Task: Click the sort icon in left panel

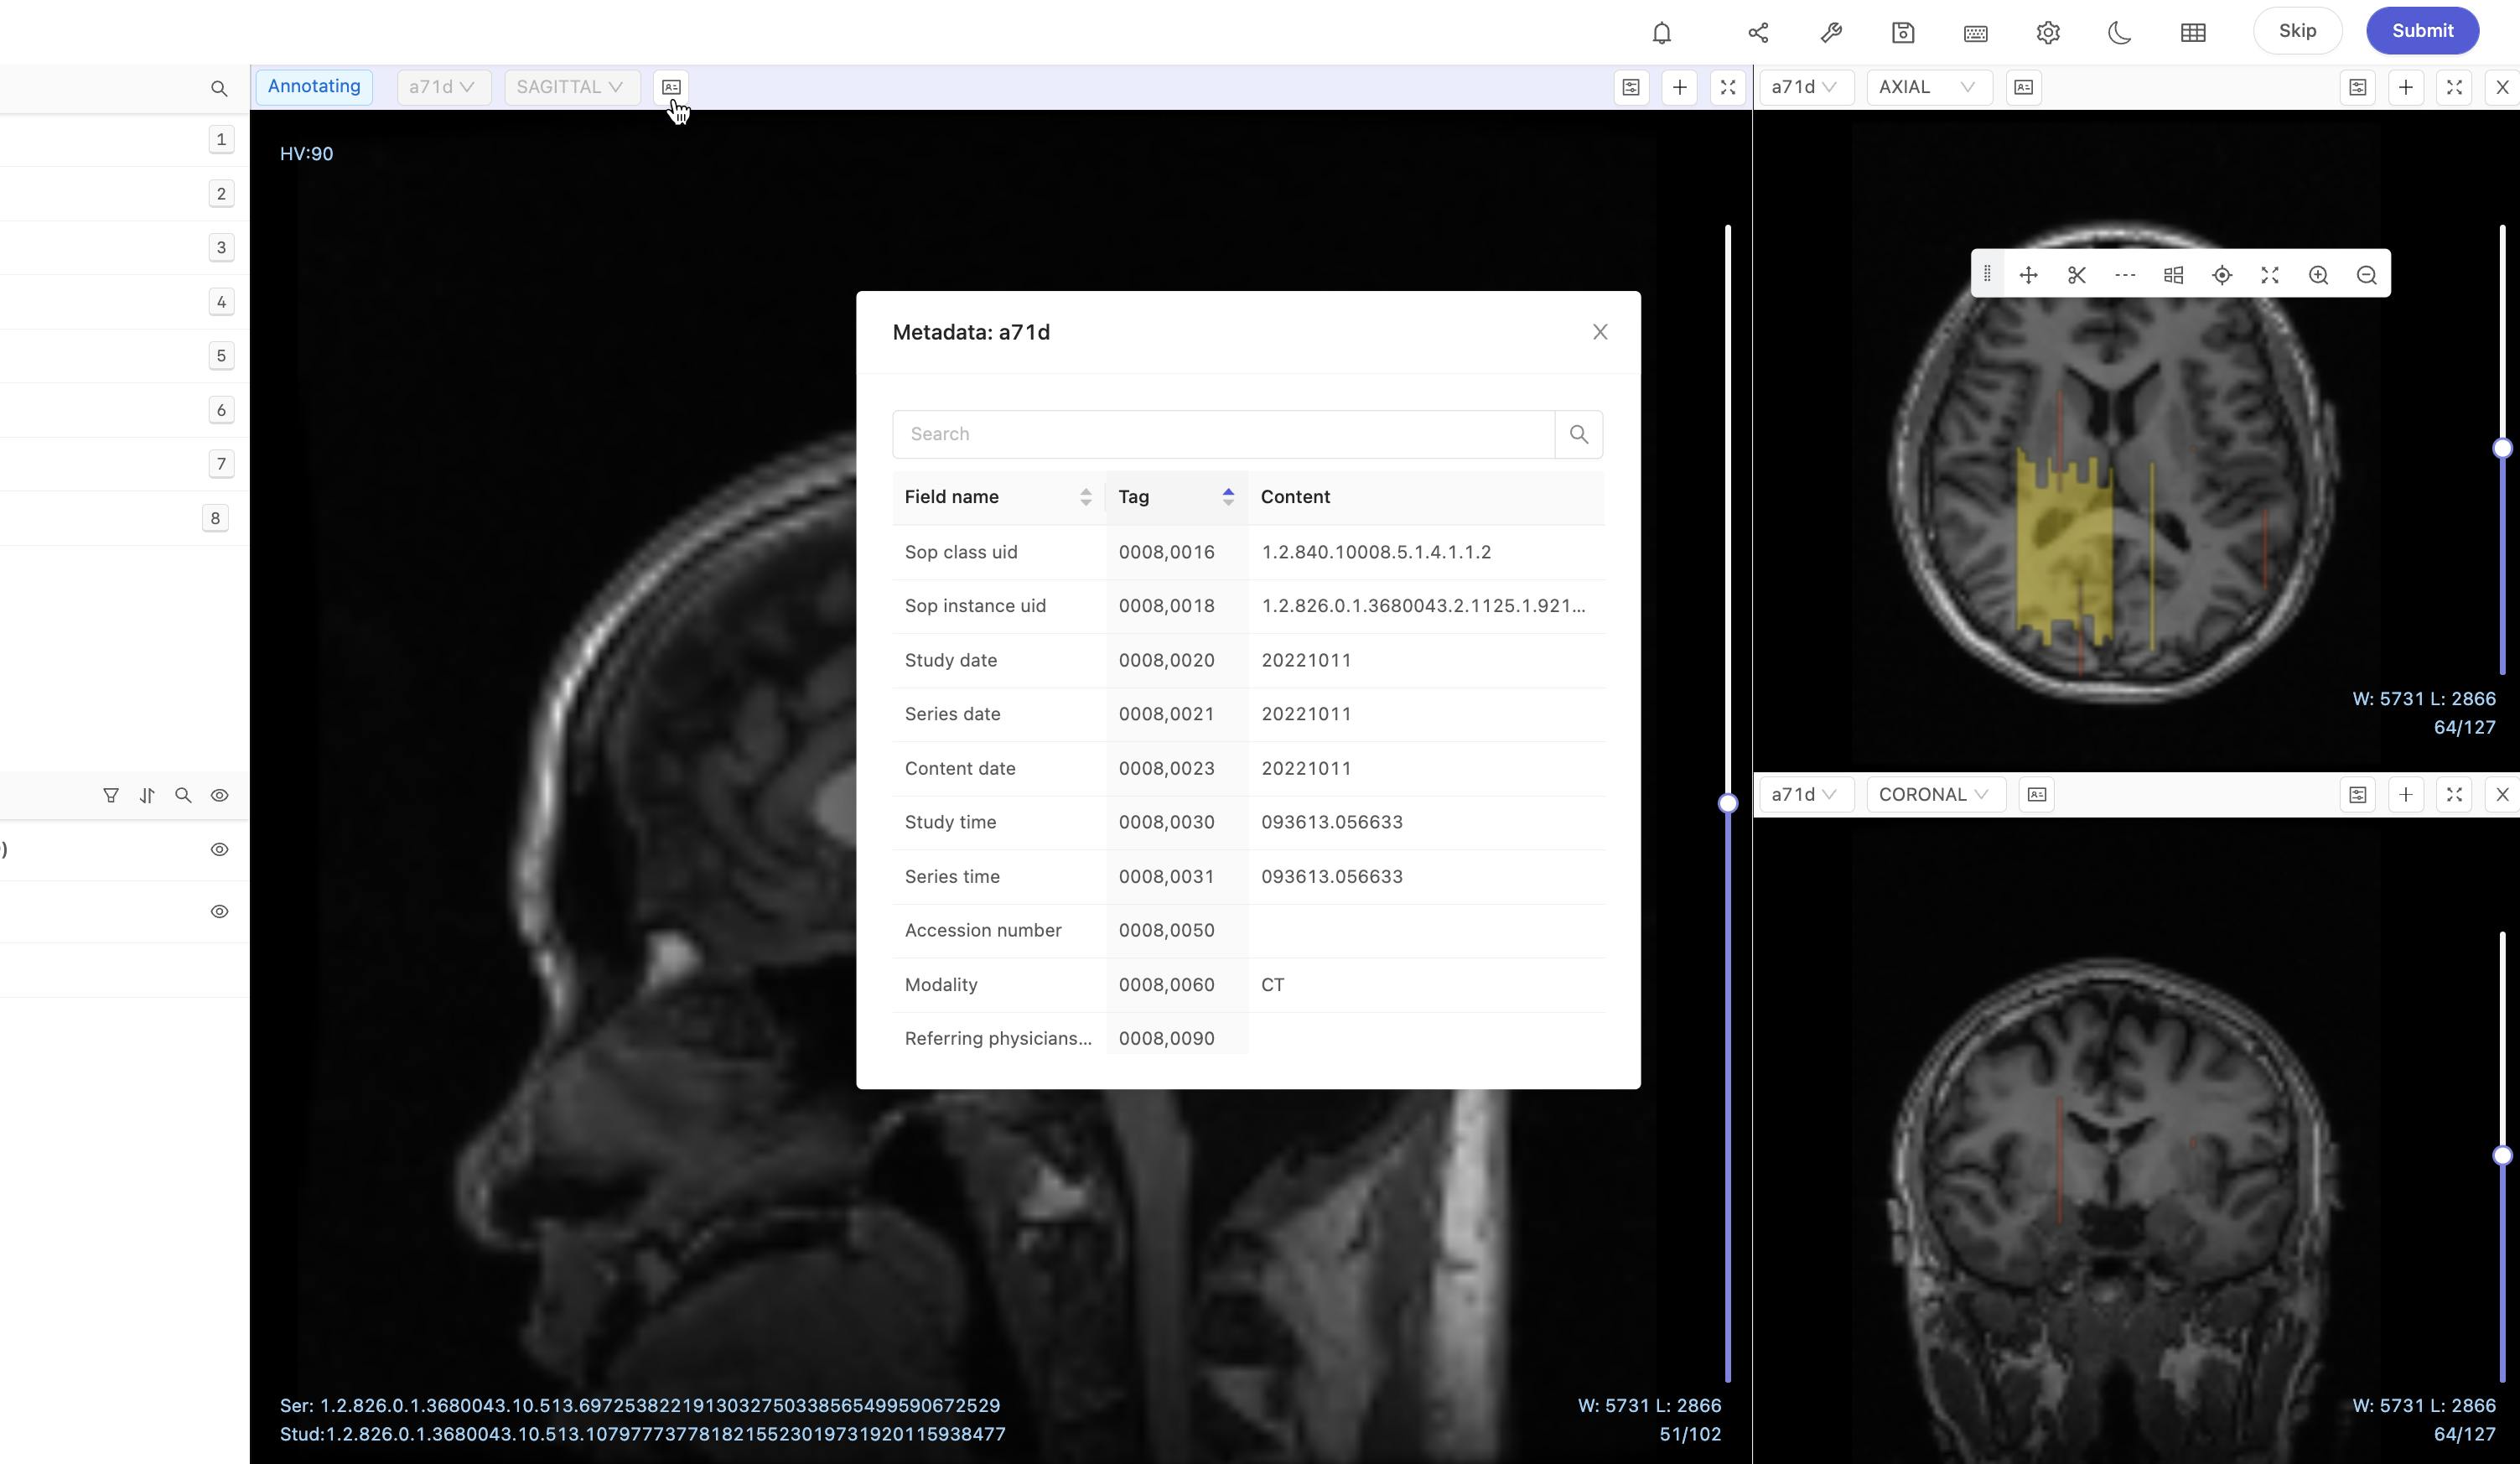Action: (x=147, y=795)
